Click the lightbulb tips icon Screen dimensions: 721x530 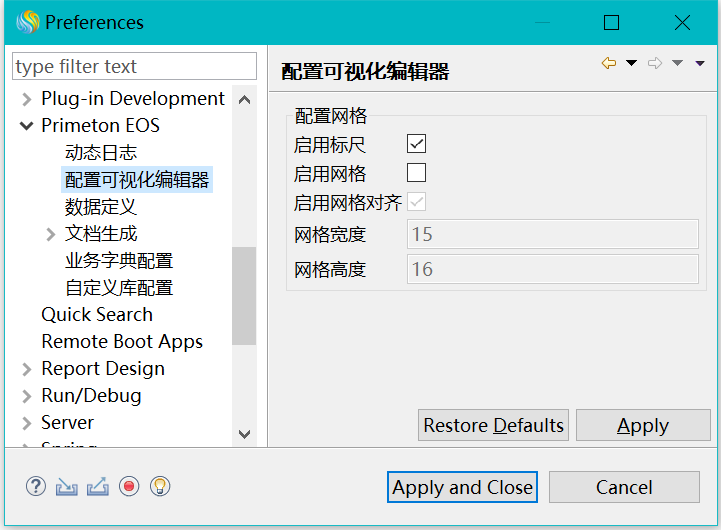160,487
